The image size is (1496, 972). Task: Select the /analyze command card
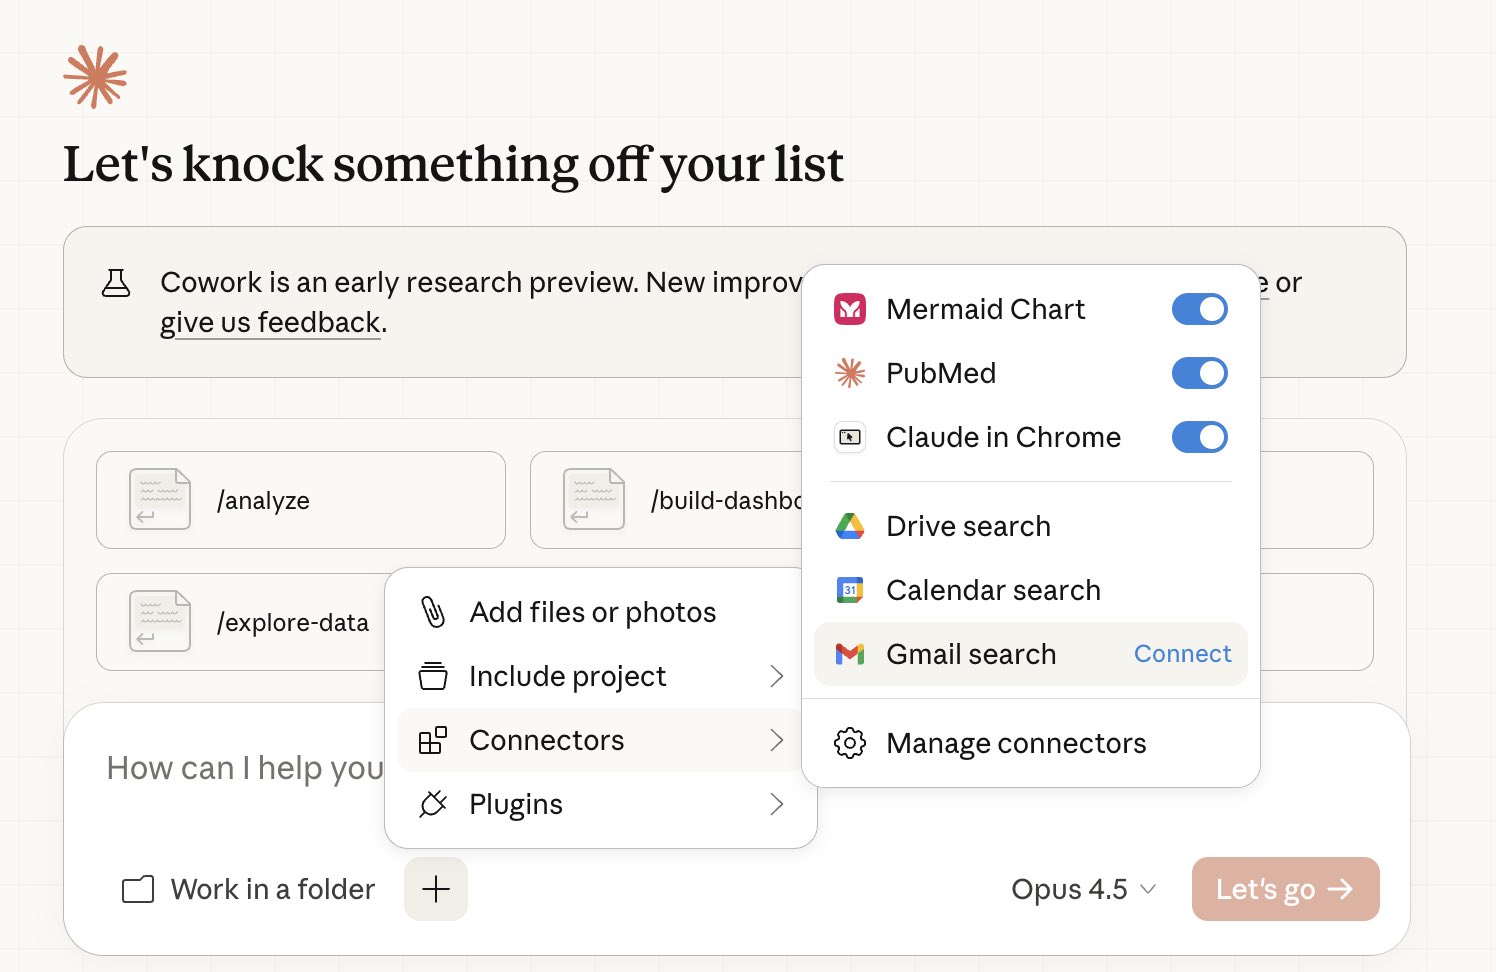click(300, 500)
